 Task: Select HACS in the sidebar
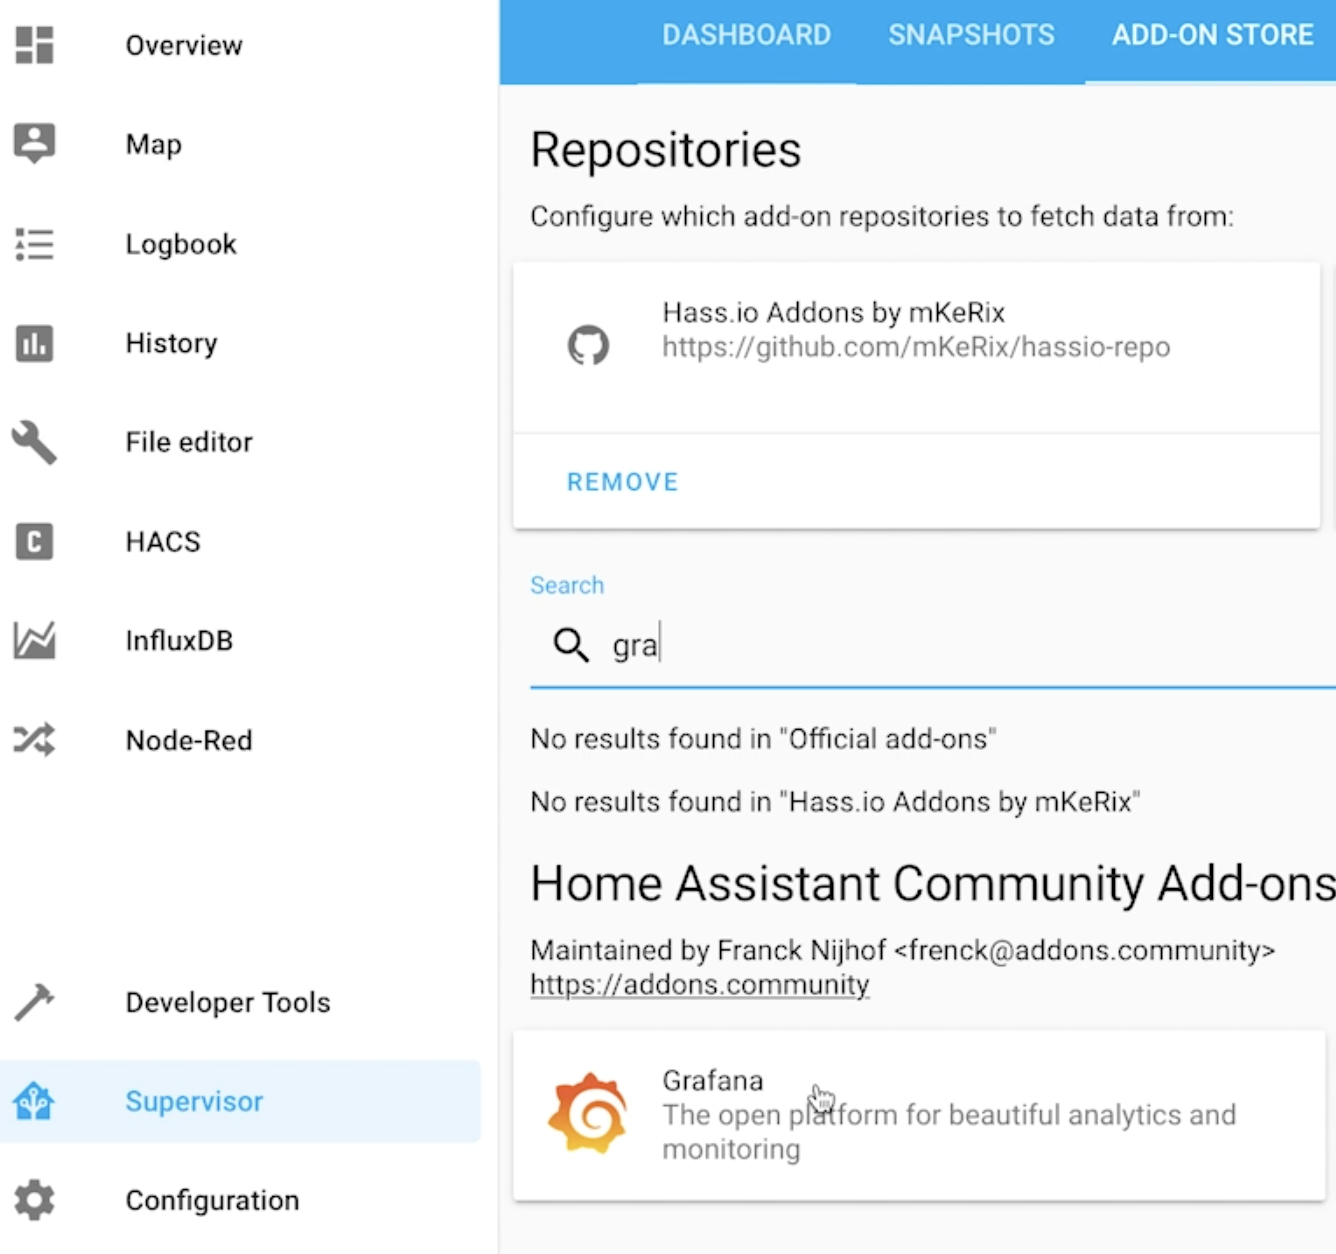(x=240, y=541)
